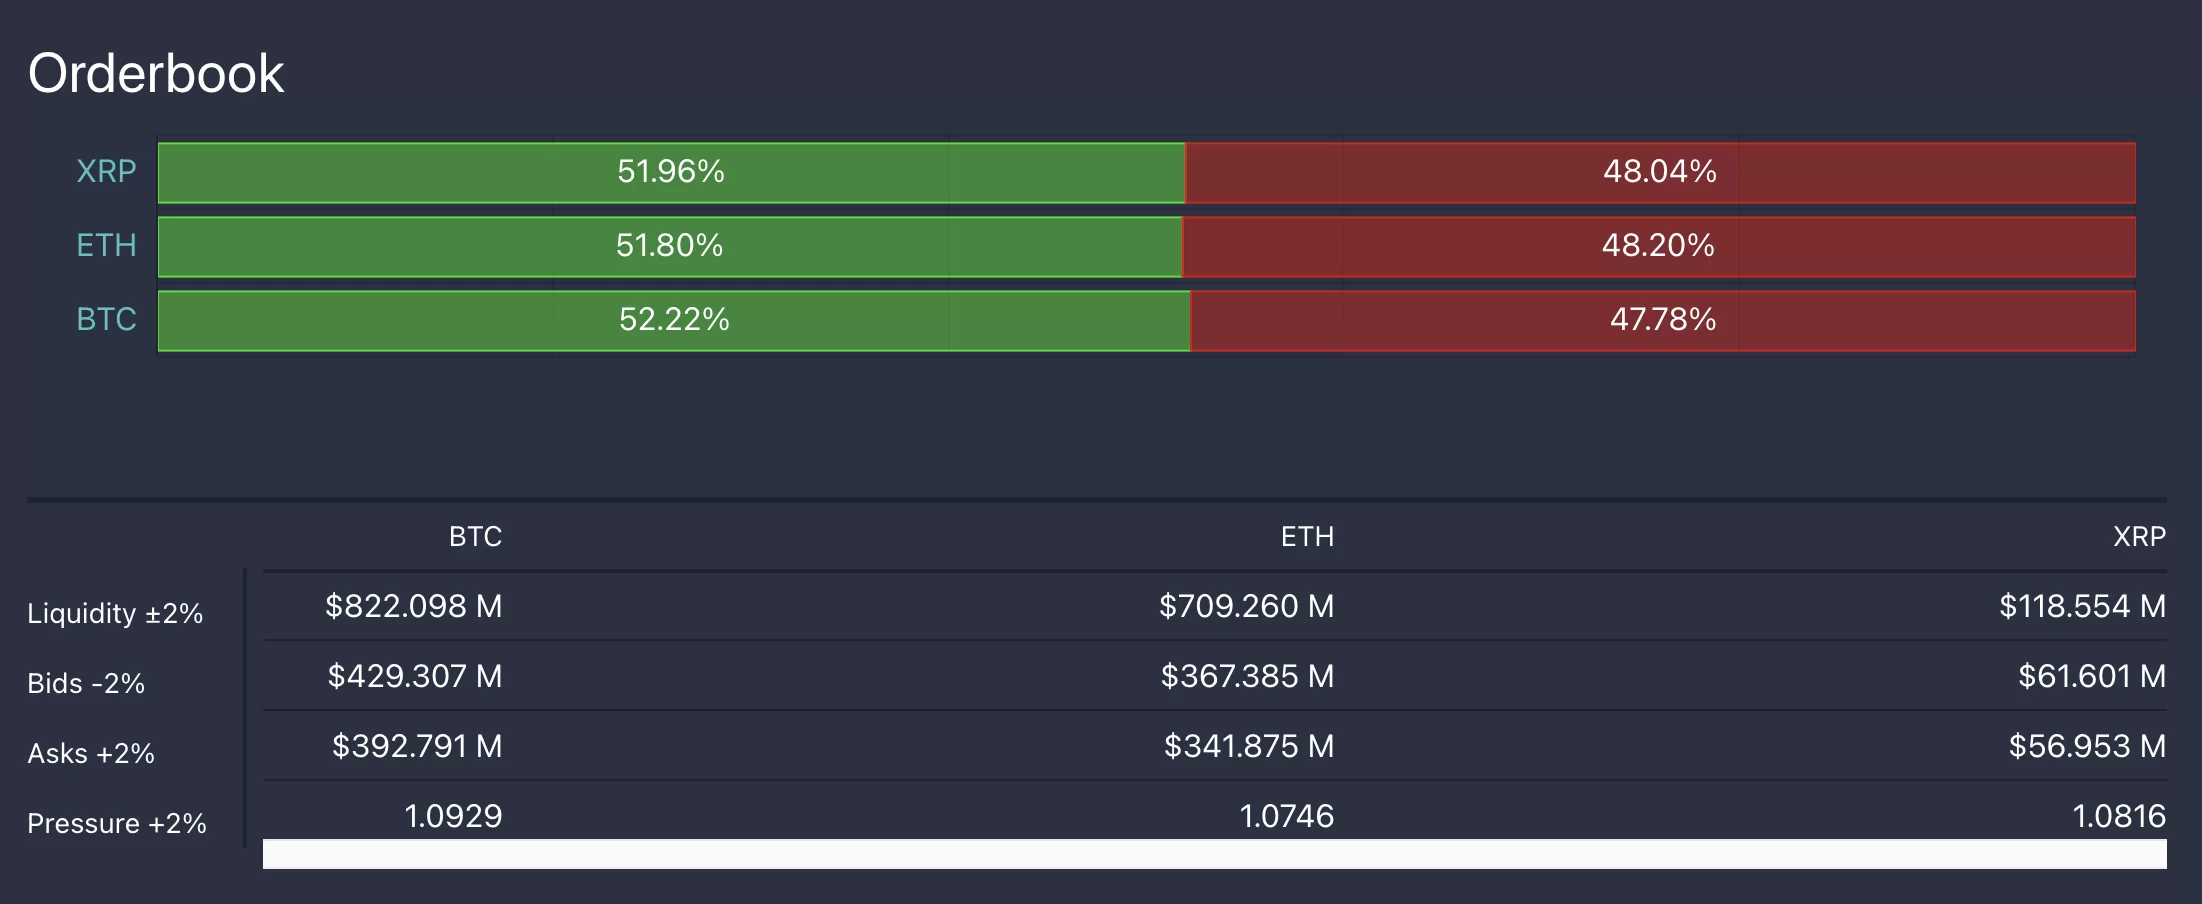
Task: Click the red BTC ask bar 47.78%
Action: coord(1662,321)
